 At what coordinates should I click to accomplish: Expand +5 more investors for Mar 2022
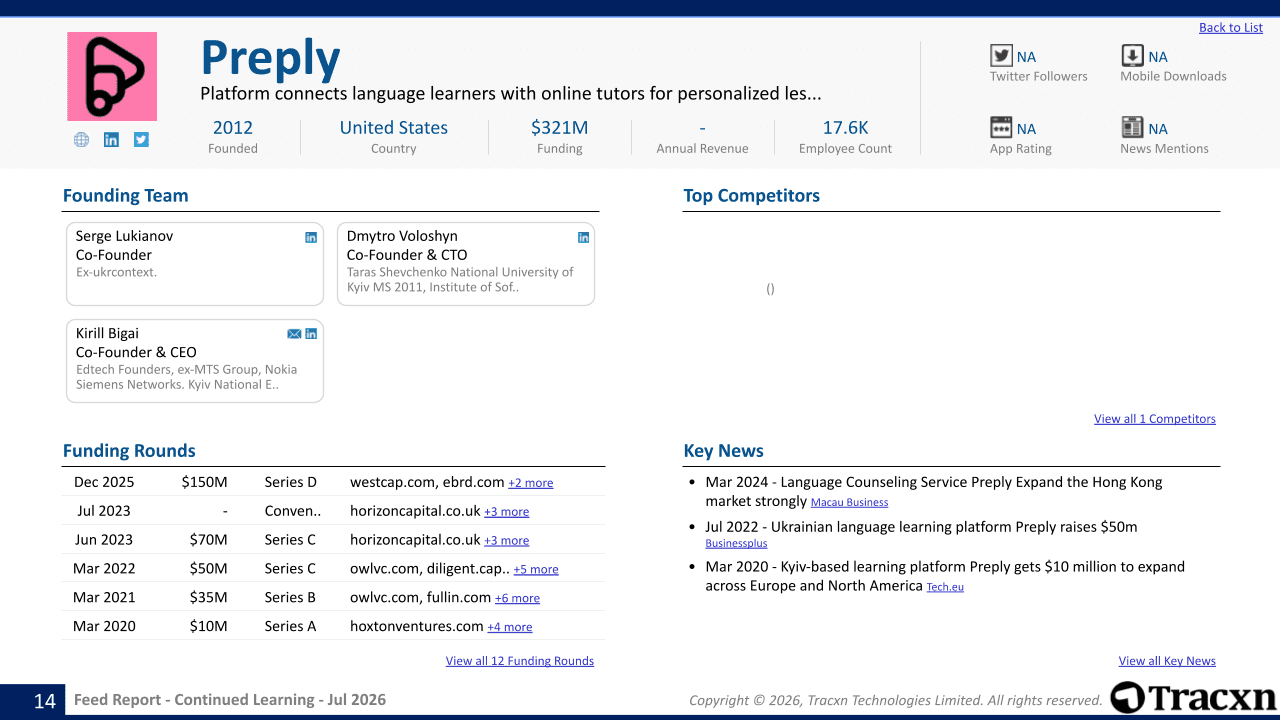[536, 570]
